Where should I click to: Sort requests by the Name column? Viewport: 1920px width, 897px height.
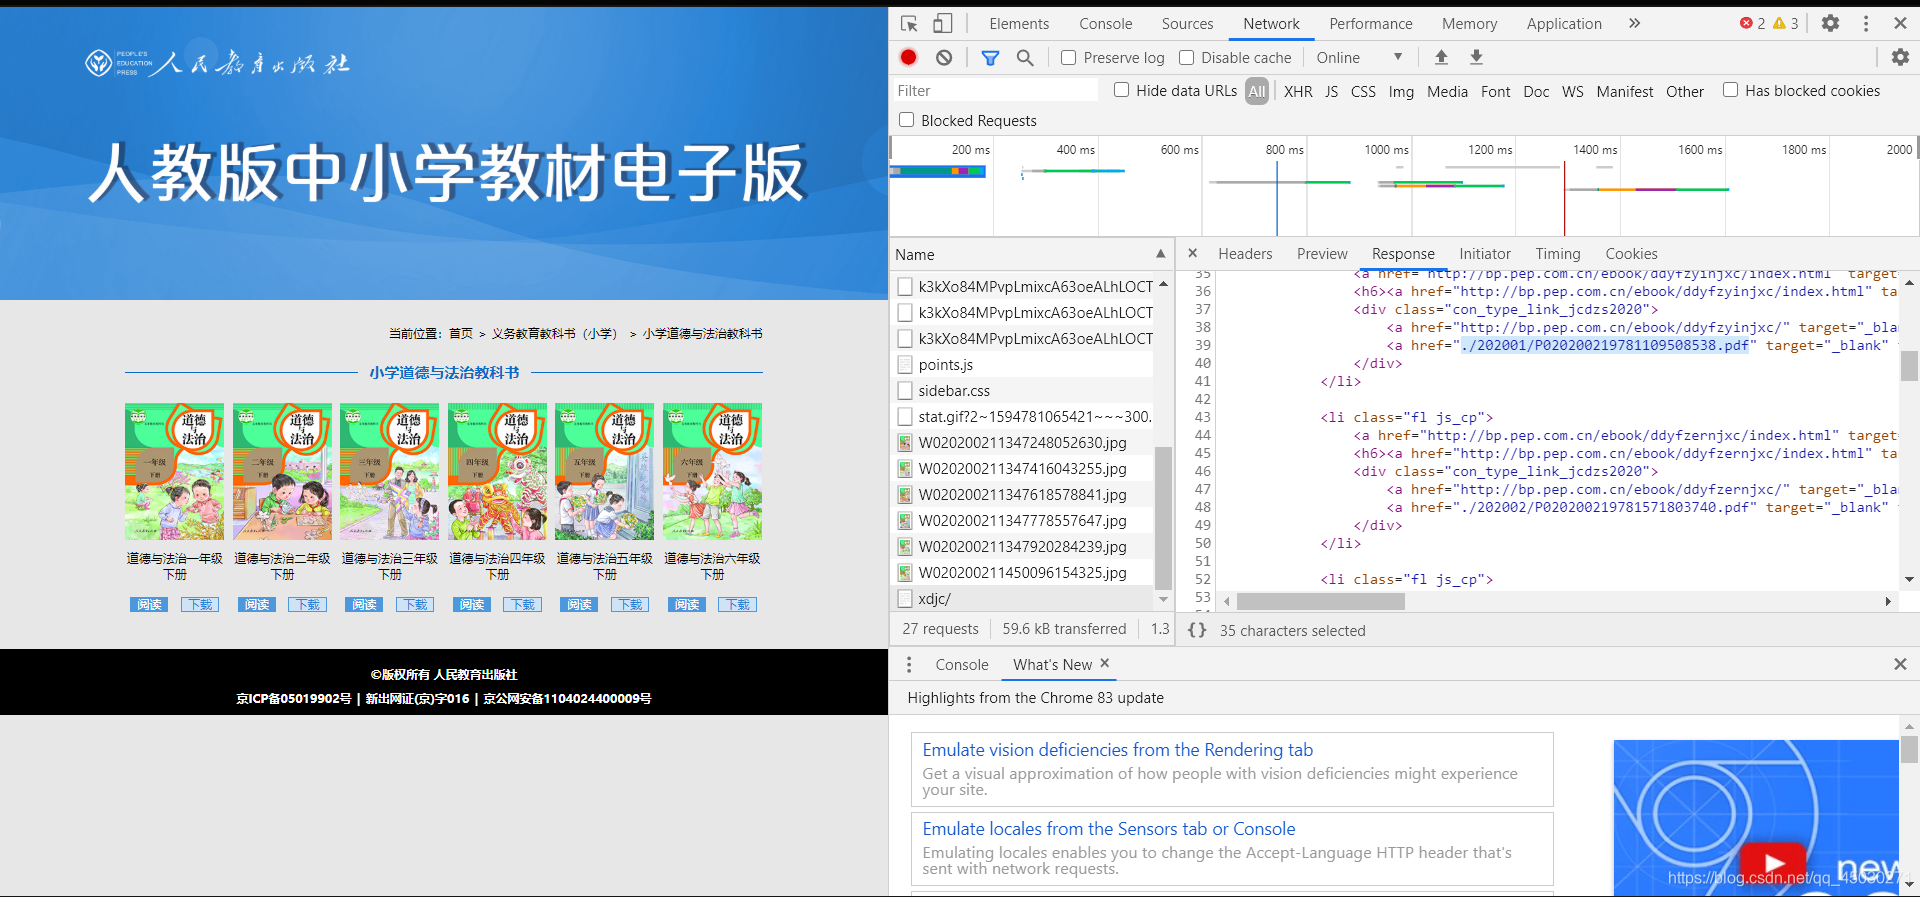(x=1030, y=254)
